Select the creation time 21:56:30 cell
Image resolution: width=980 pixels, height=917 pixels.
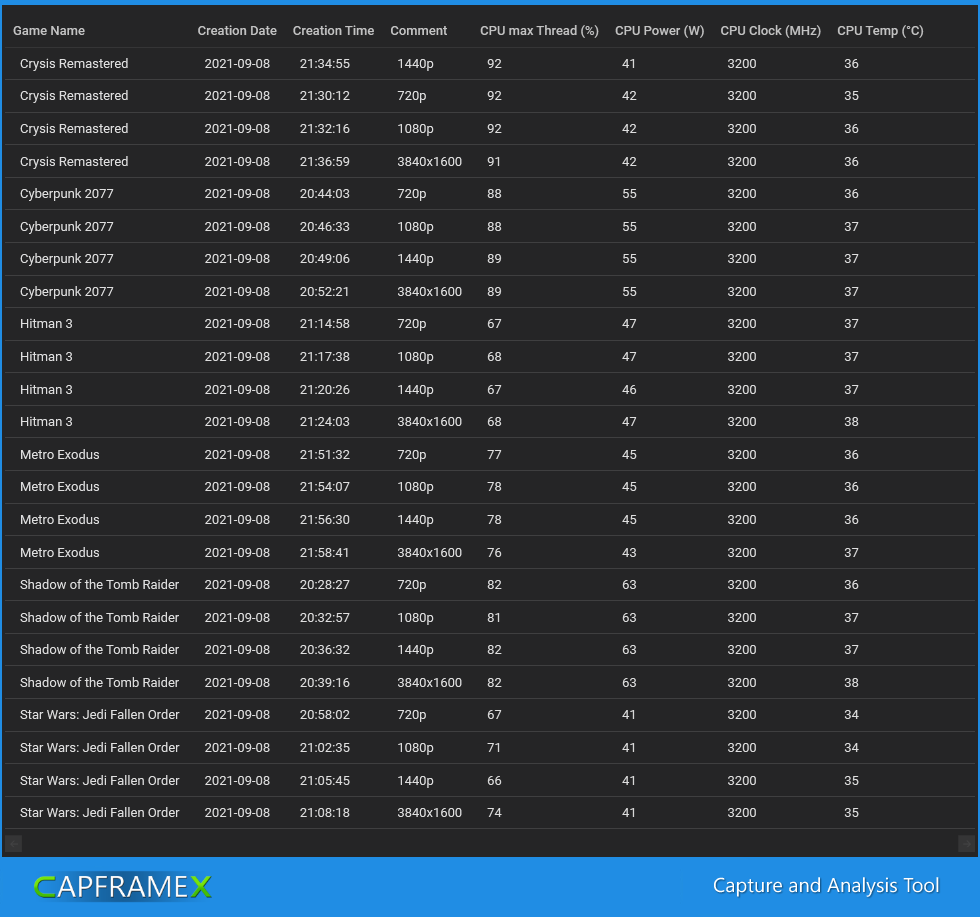pos(324,519)
